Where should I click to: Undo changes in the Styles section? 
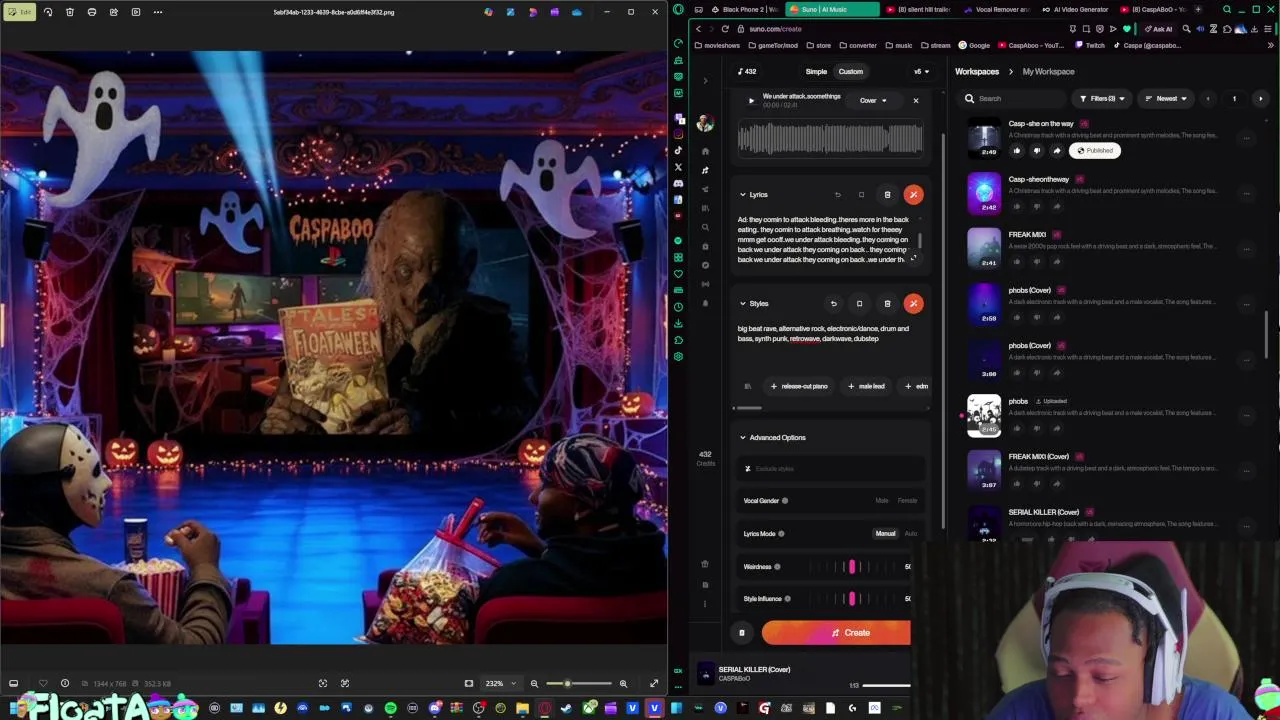click(x=834, y=304)
